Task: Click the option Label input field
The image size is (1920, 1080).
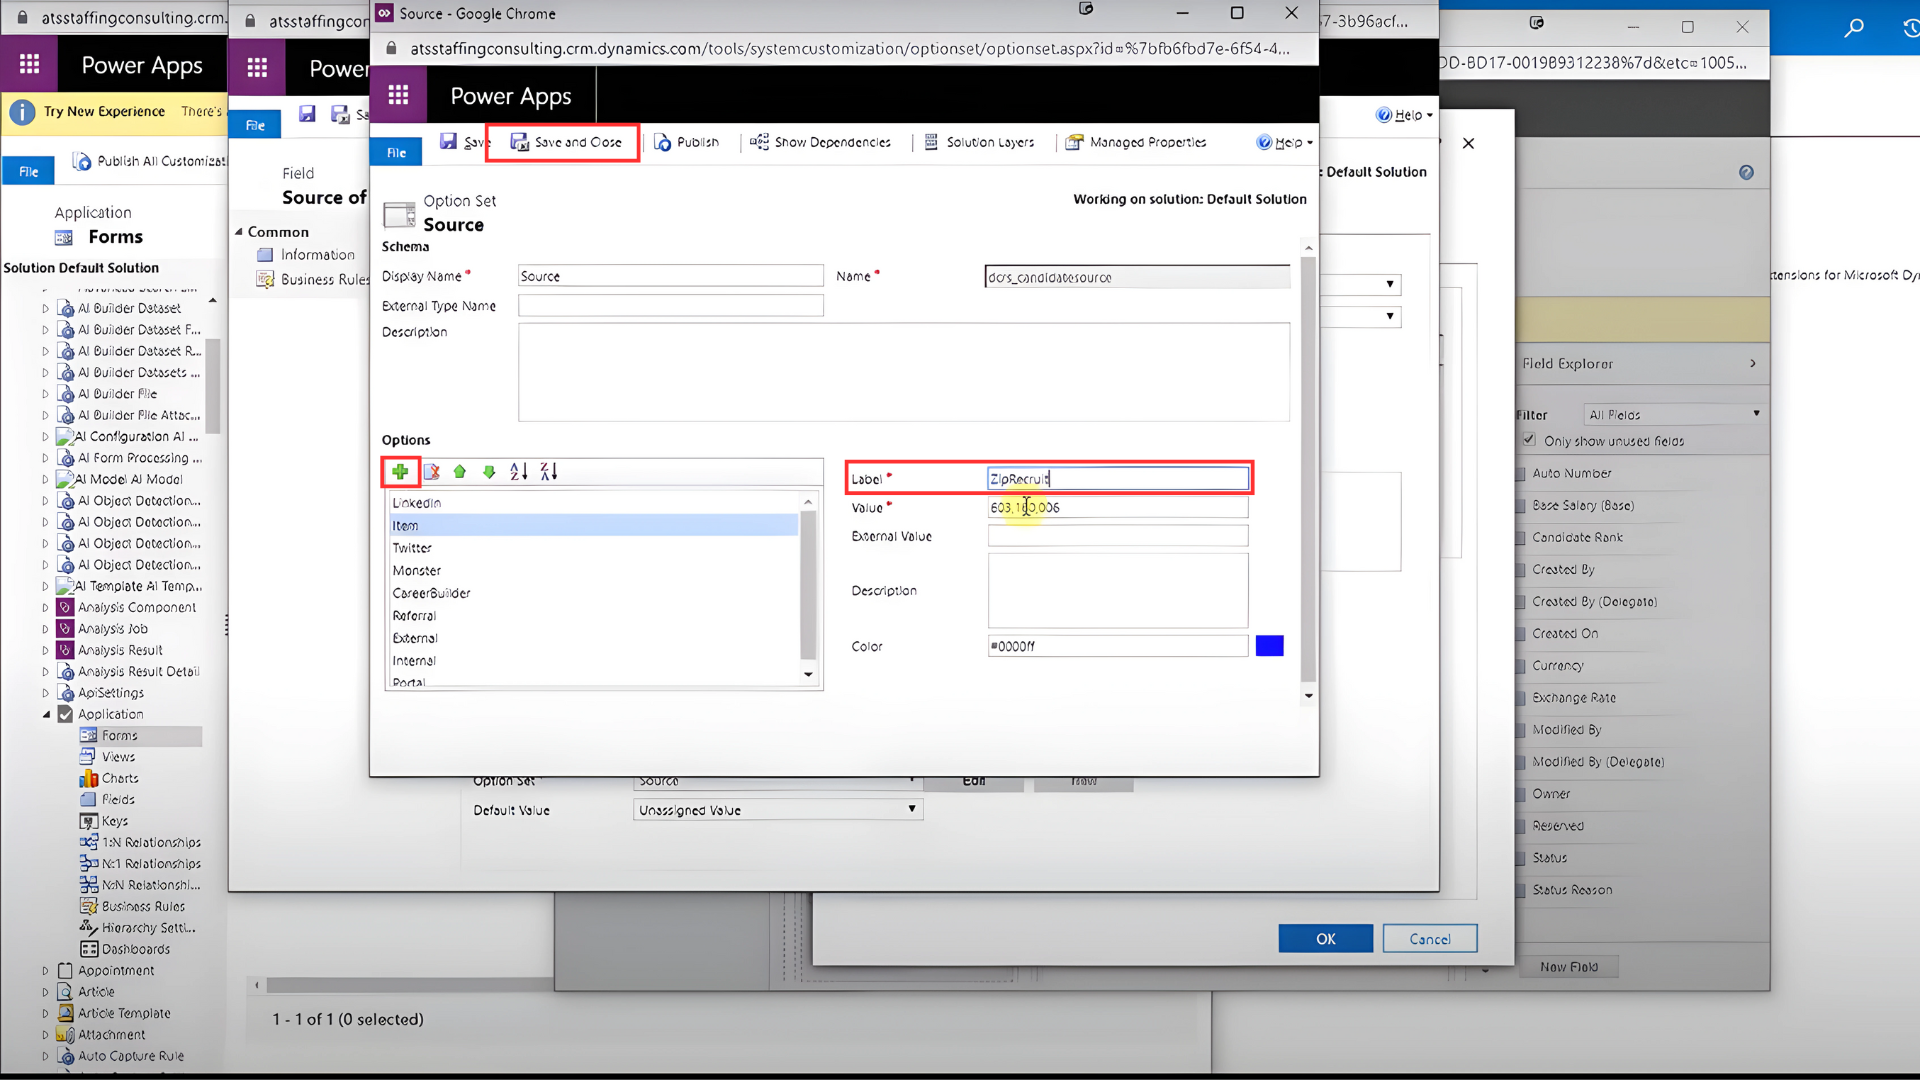Action: [x=1118, y=479]
